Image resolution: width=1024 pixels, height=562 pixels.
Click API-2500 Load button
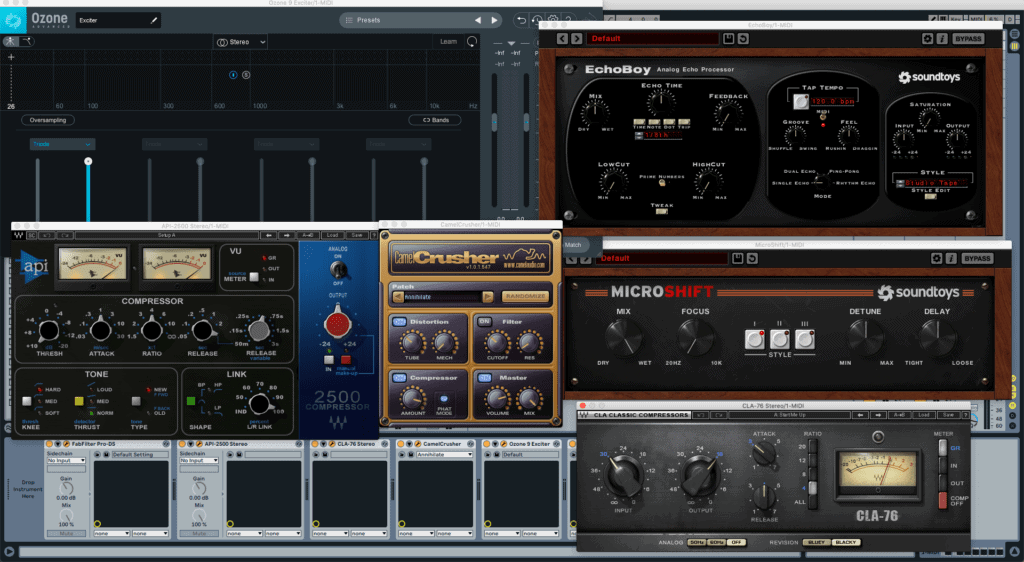tap(332, 235)
